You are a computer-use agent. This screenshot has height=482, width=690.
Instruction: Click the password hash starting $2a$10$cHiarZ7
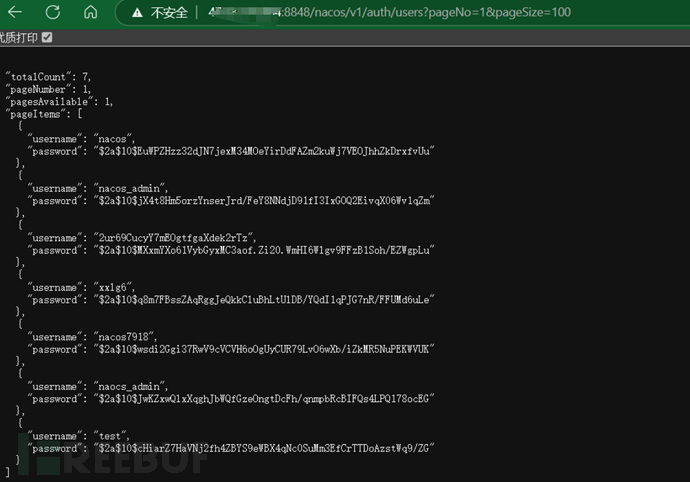264,449
